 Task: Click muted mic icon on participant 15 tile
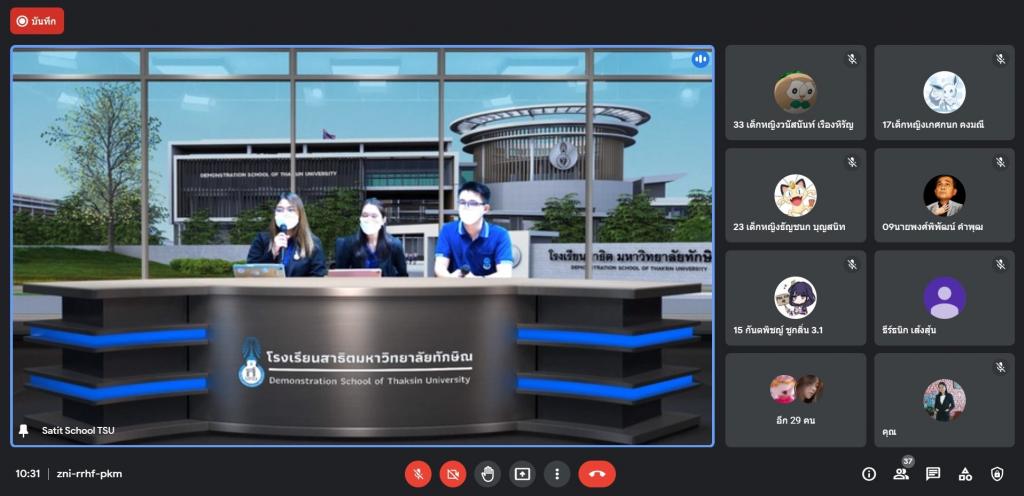click(852, 264)
